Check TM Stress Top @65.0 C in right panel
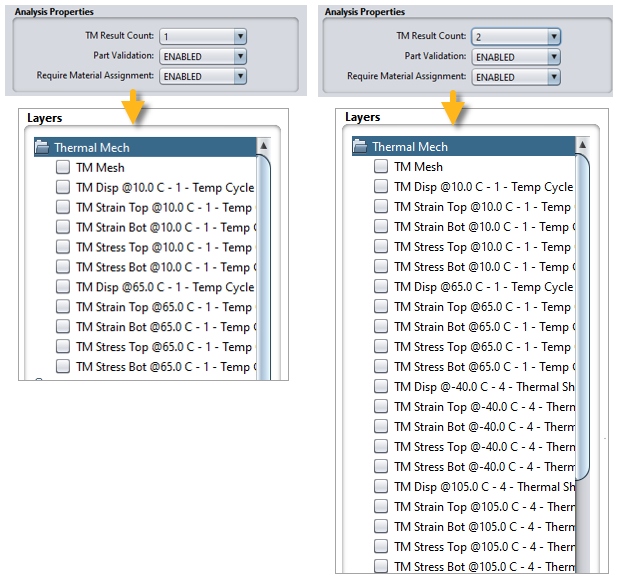The width and height of the screenshot is (619, 578). [x=381, y=346]
